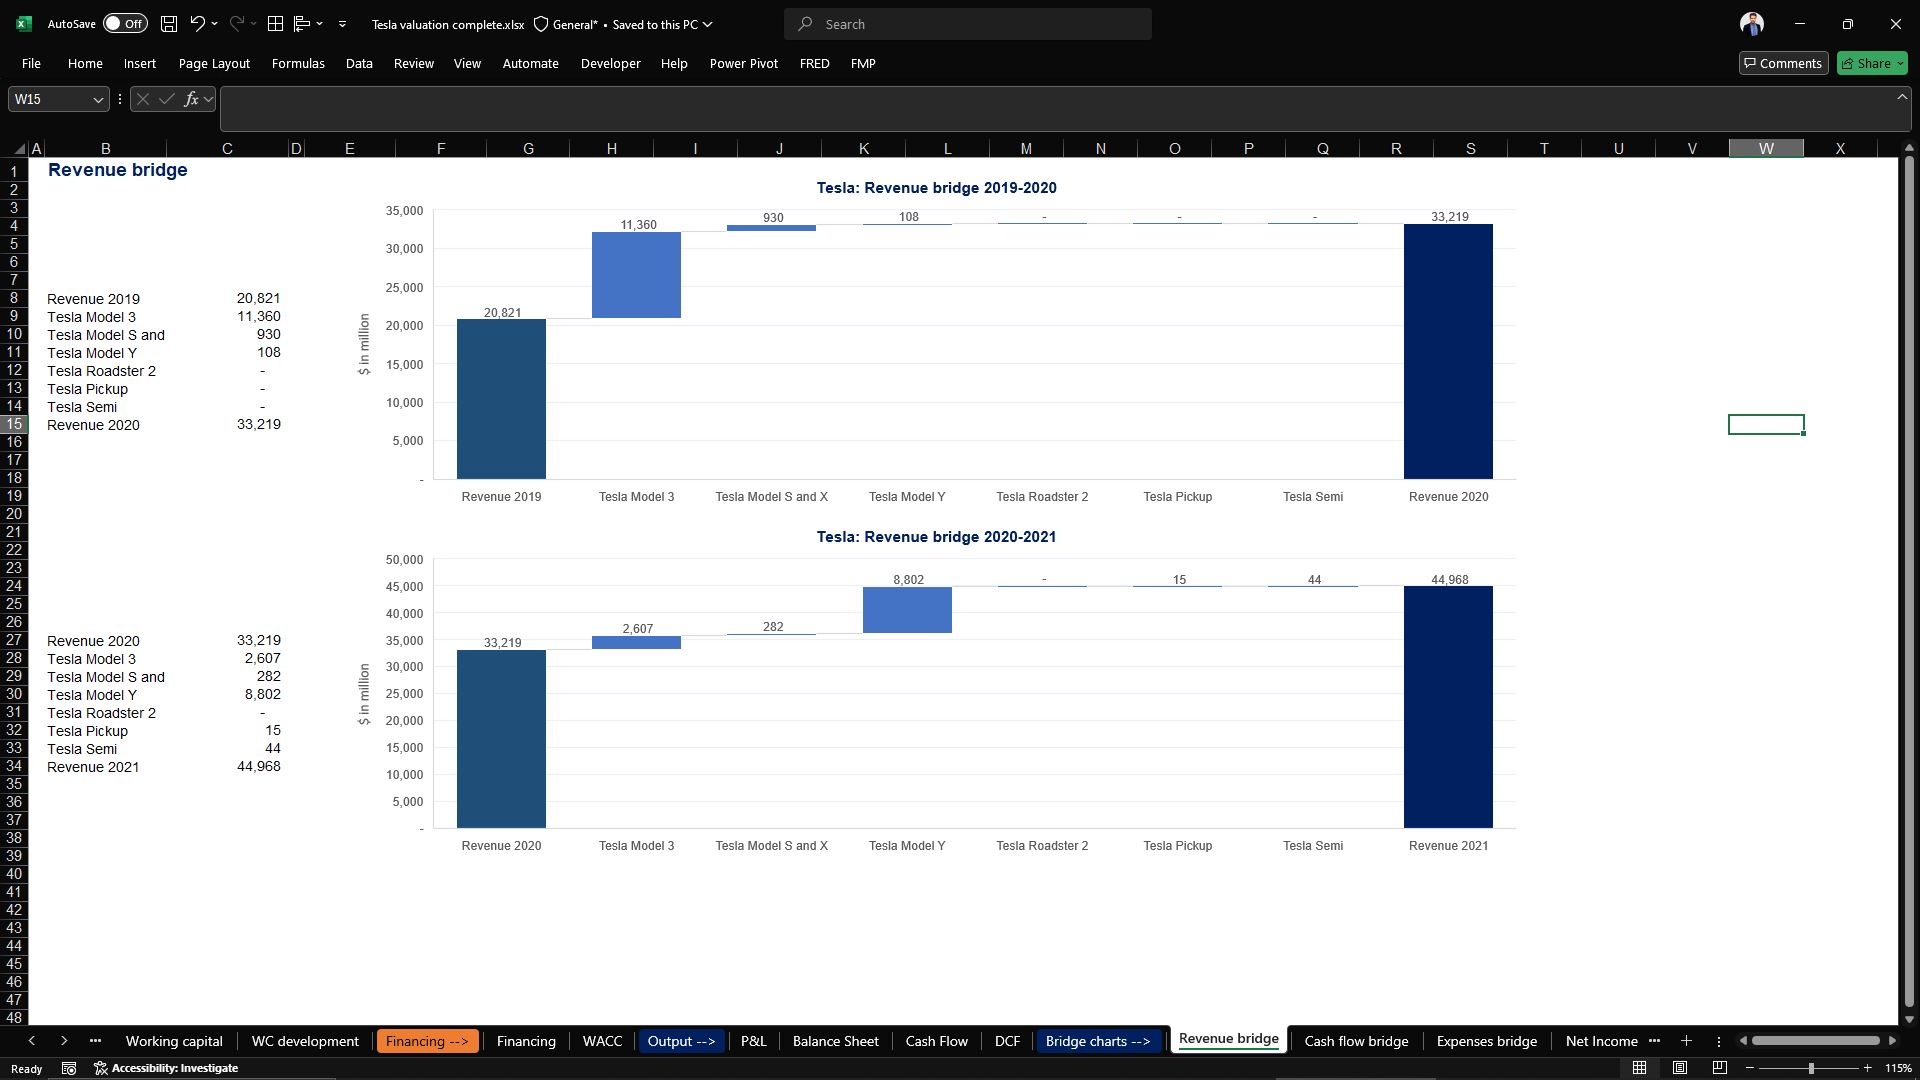Click the Enter checkmark icon in formula bar
The image size is (1920, 1080).
167,99
